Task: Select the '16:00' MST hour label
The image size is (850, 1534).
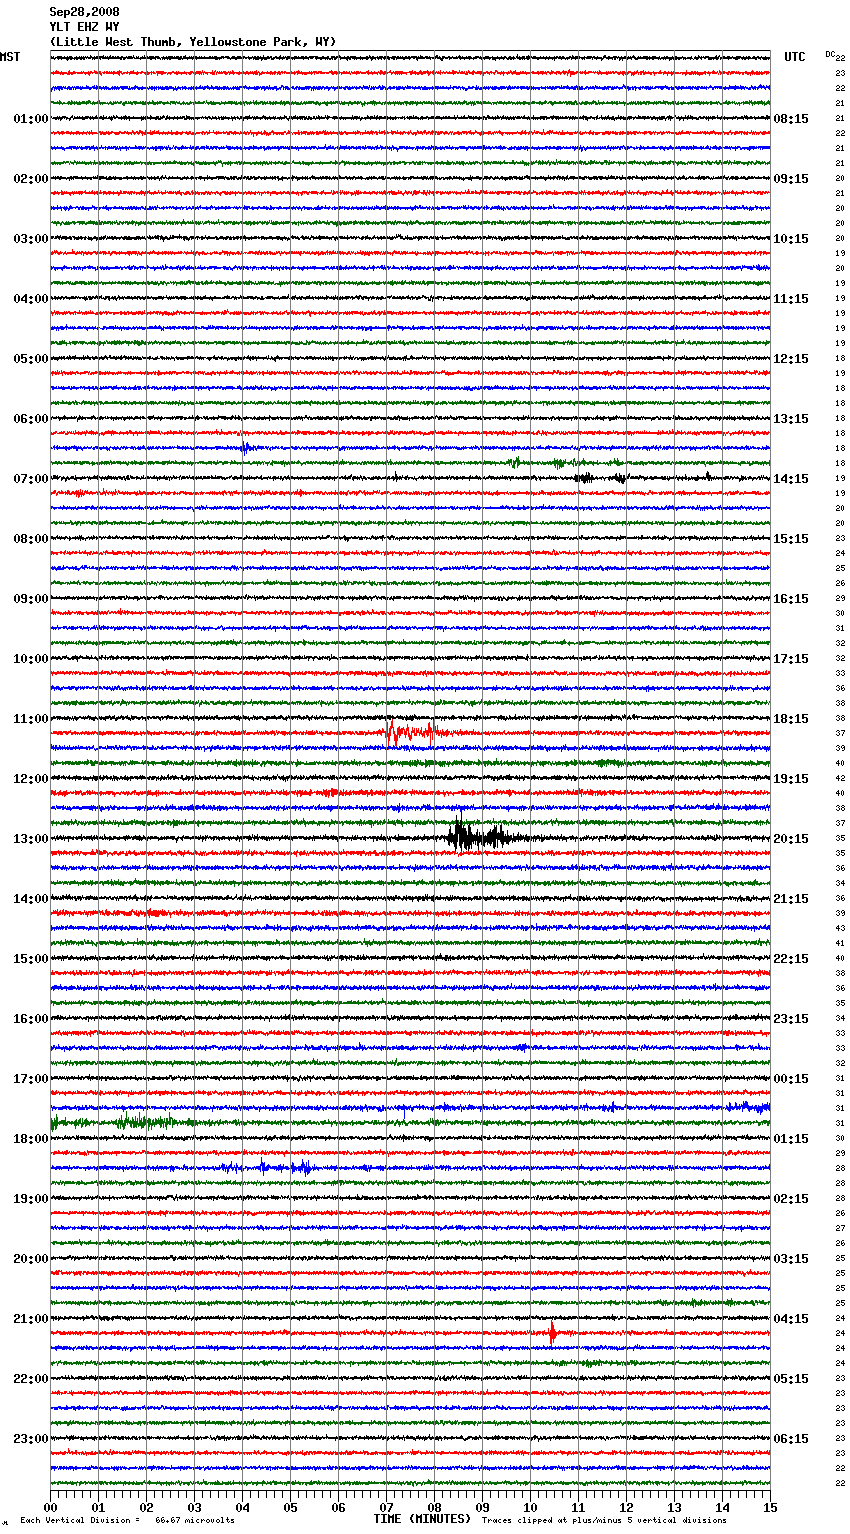Action: coord(31,1019)
